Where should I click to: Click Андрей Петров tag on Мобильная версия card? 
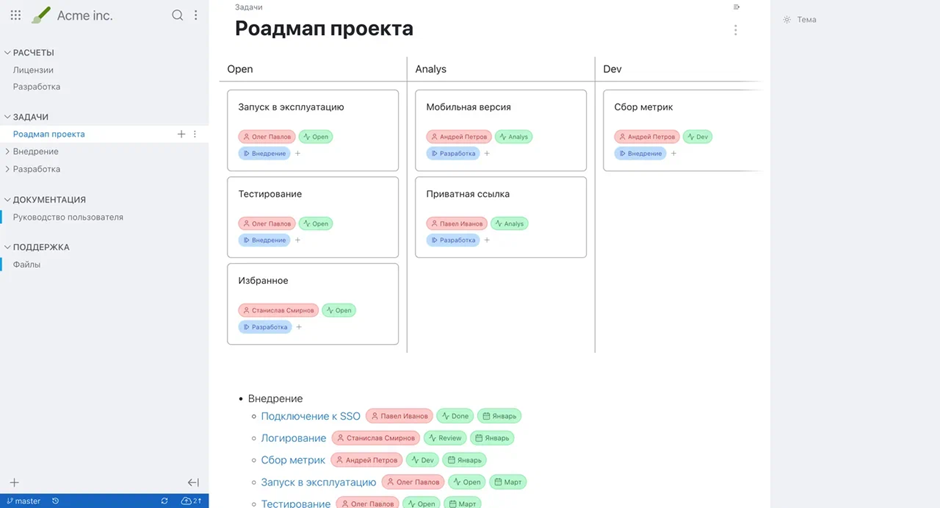pyautogui.click(x=459, y=137)
